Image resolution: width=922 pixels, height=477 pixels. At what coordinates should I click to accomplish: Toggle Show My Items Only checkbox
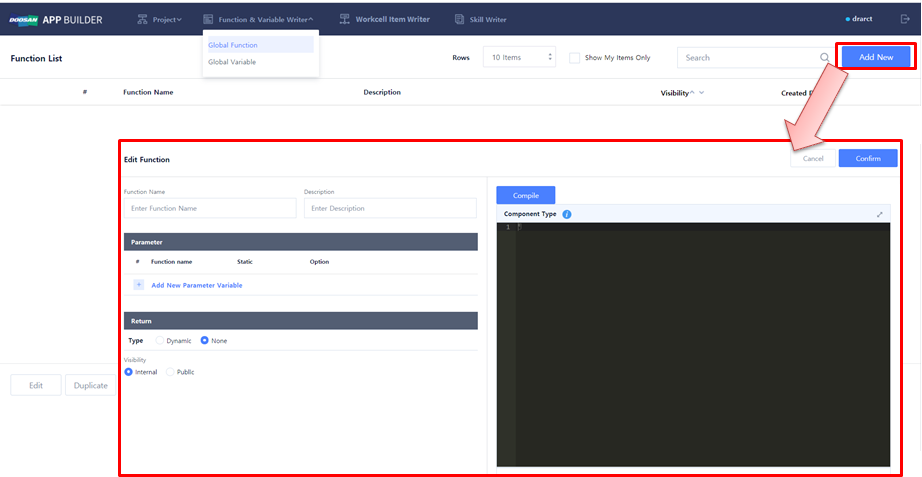coord(575,58)
